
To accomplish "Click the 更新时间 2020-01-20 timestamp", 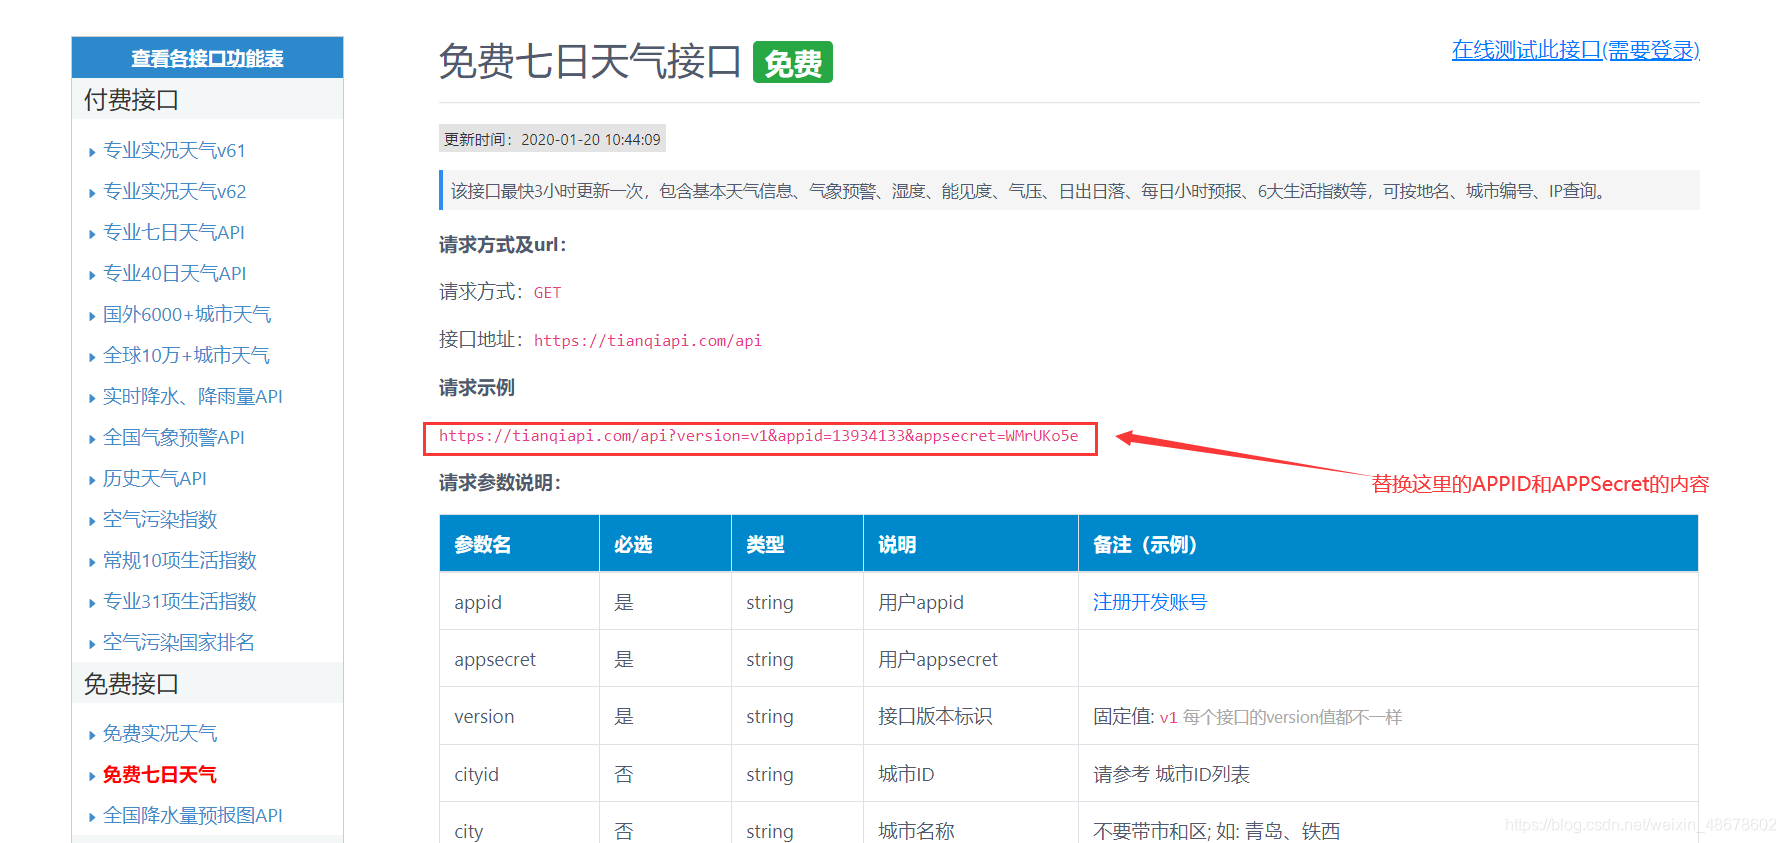I will pyautogui.click(x=552, y=139).
